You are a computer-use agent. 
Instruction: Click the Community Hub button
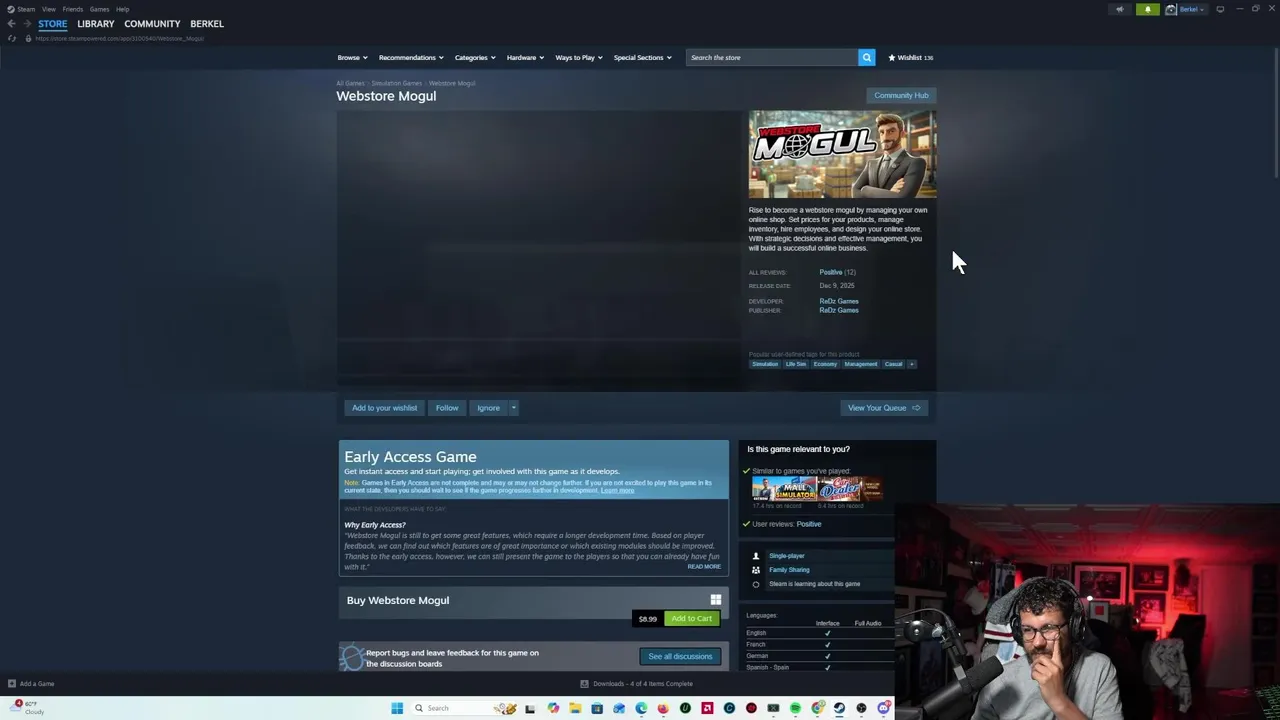pos(901,96)
